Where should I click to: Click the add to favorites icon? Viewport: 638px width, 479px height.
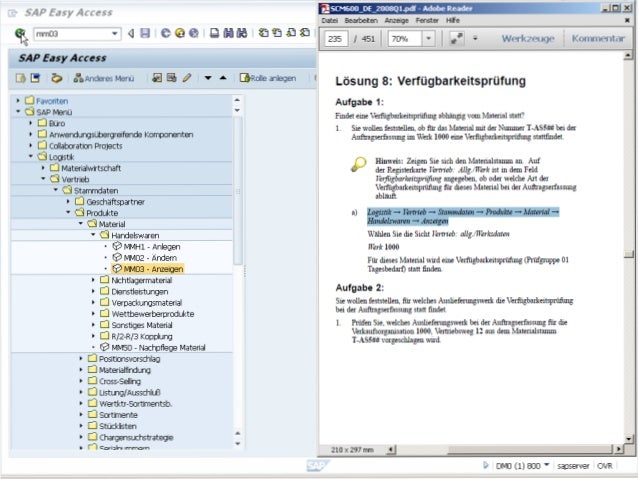tap(157, 78)
